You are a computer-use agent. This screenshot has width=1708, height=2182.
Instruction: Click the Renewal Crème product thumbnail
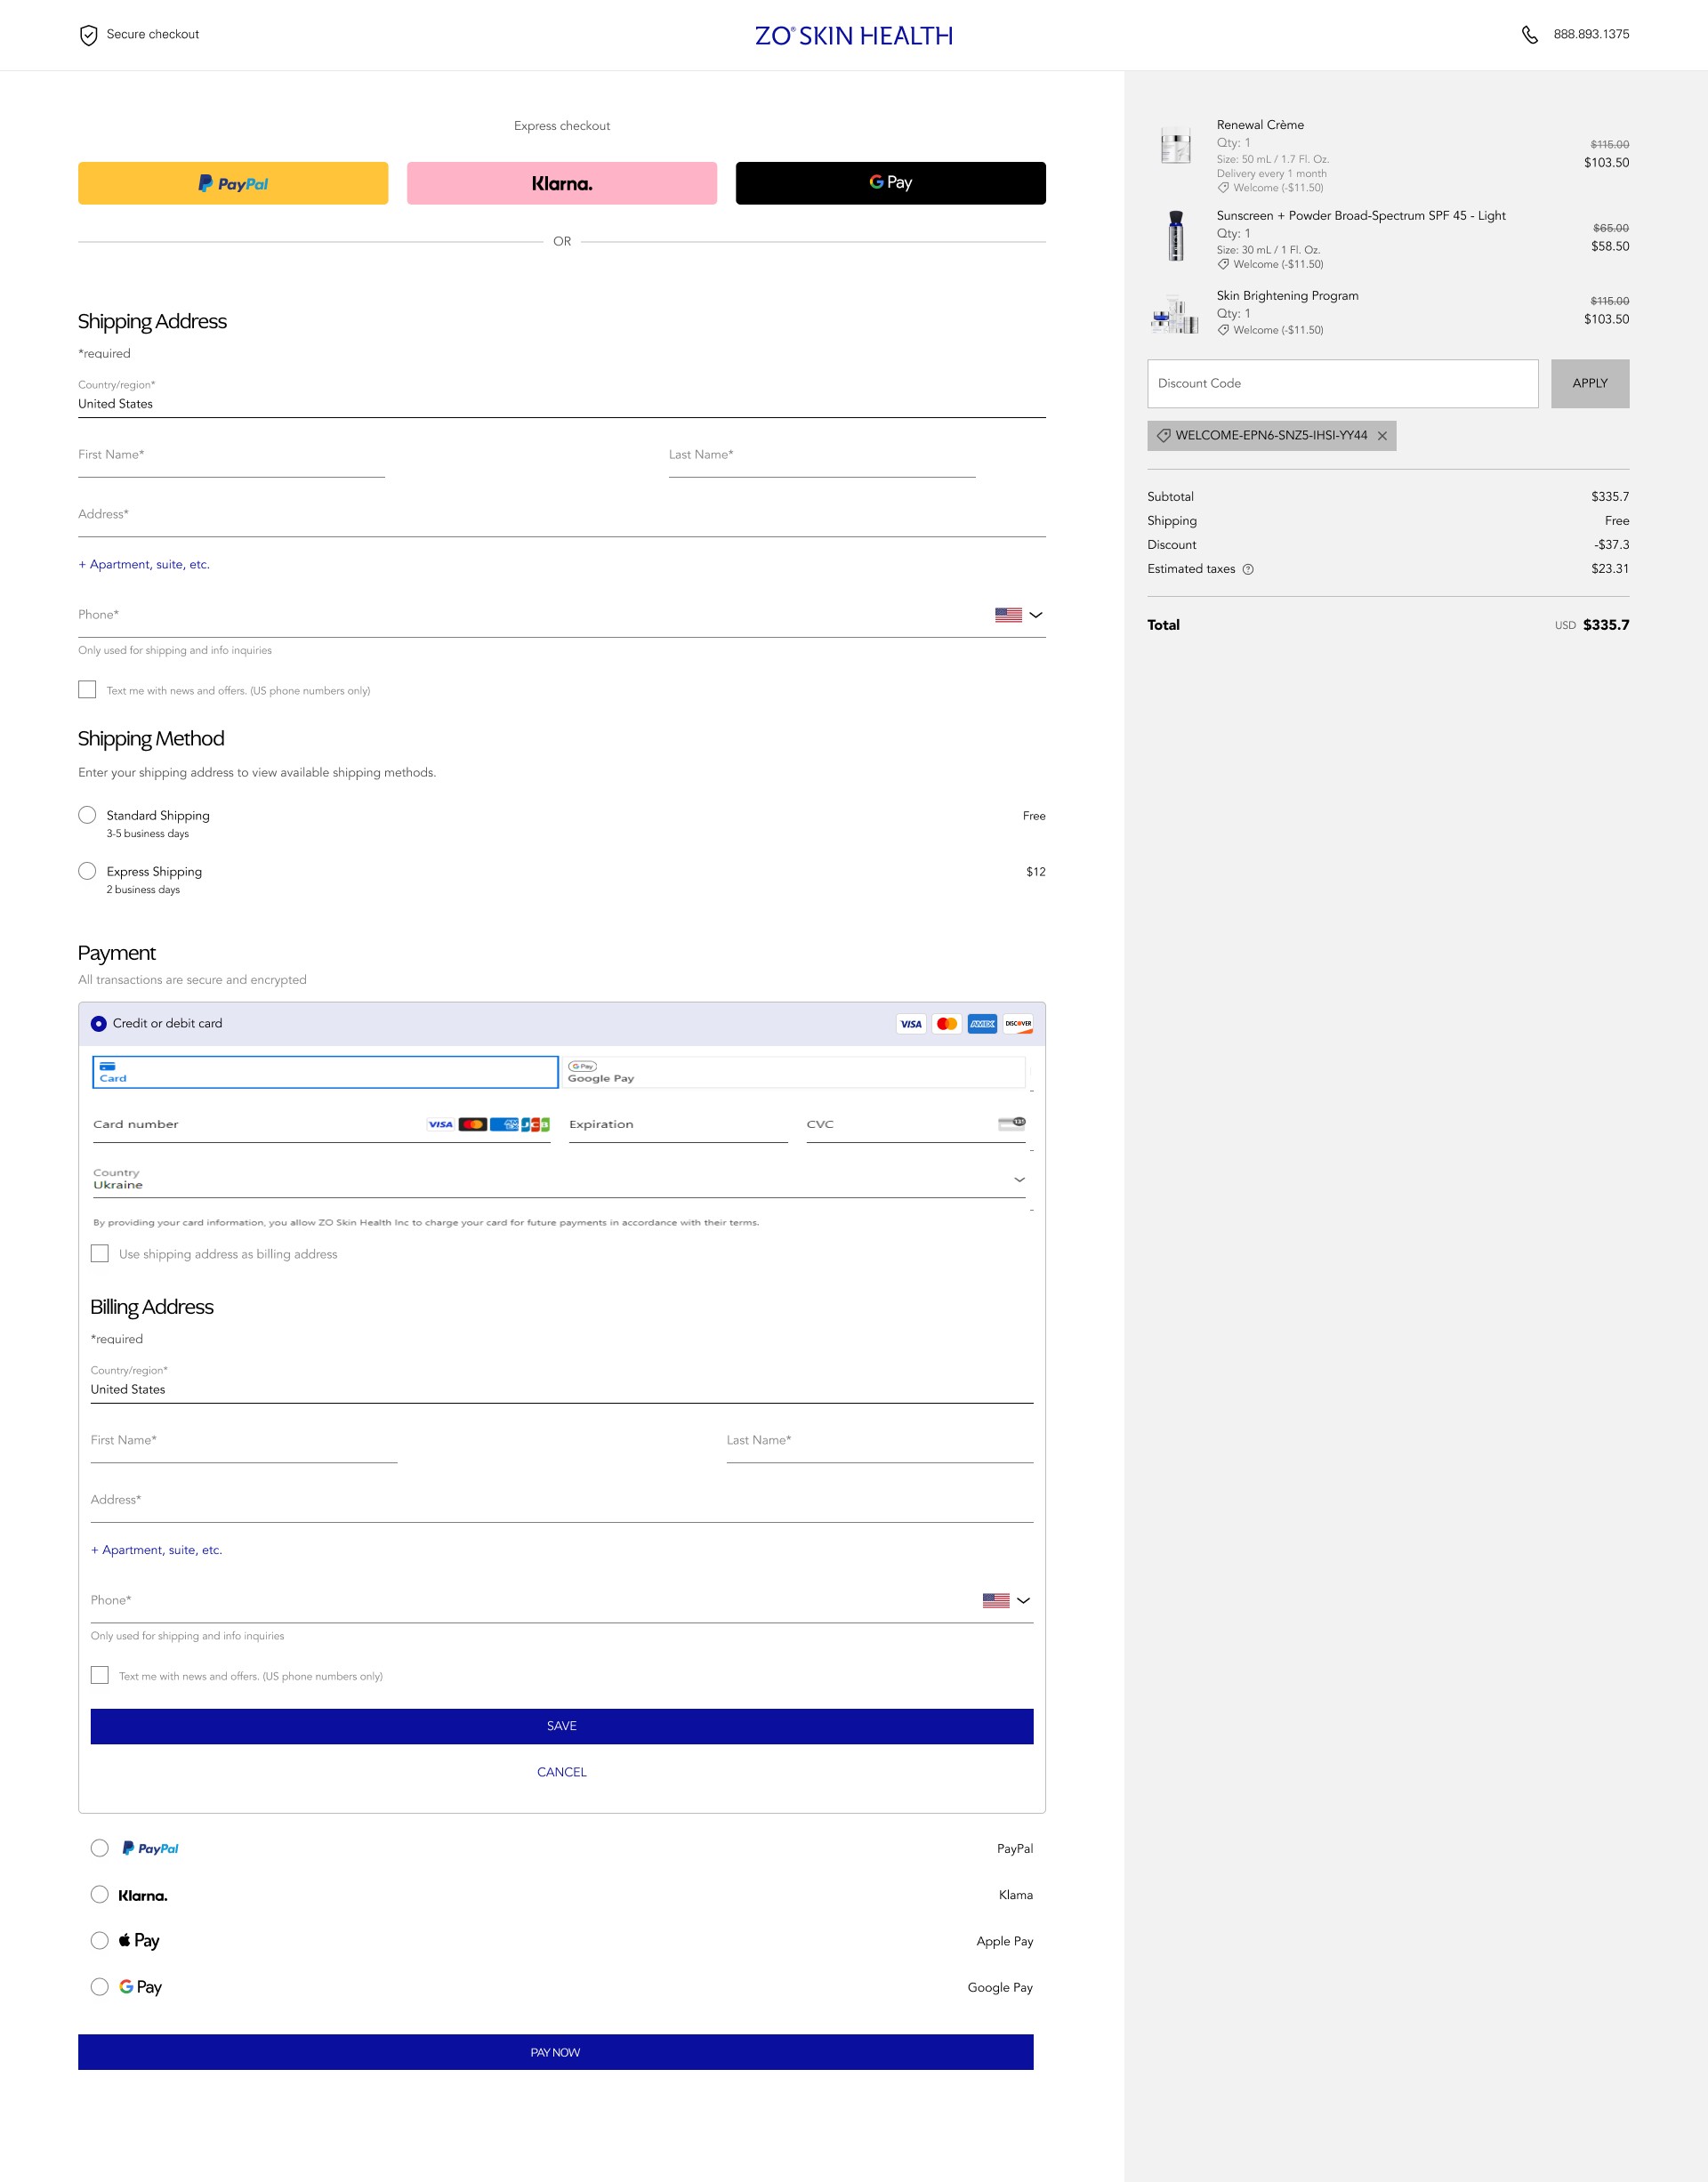click(1175, 146)
